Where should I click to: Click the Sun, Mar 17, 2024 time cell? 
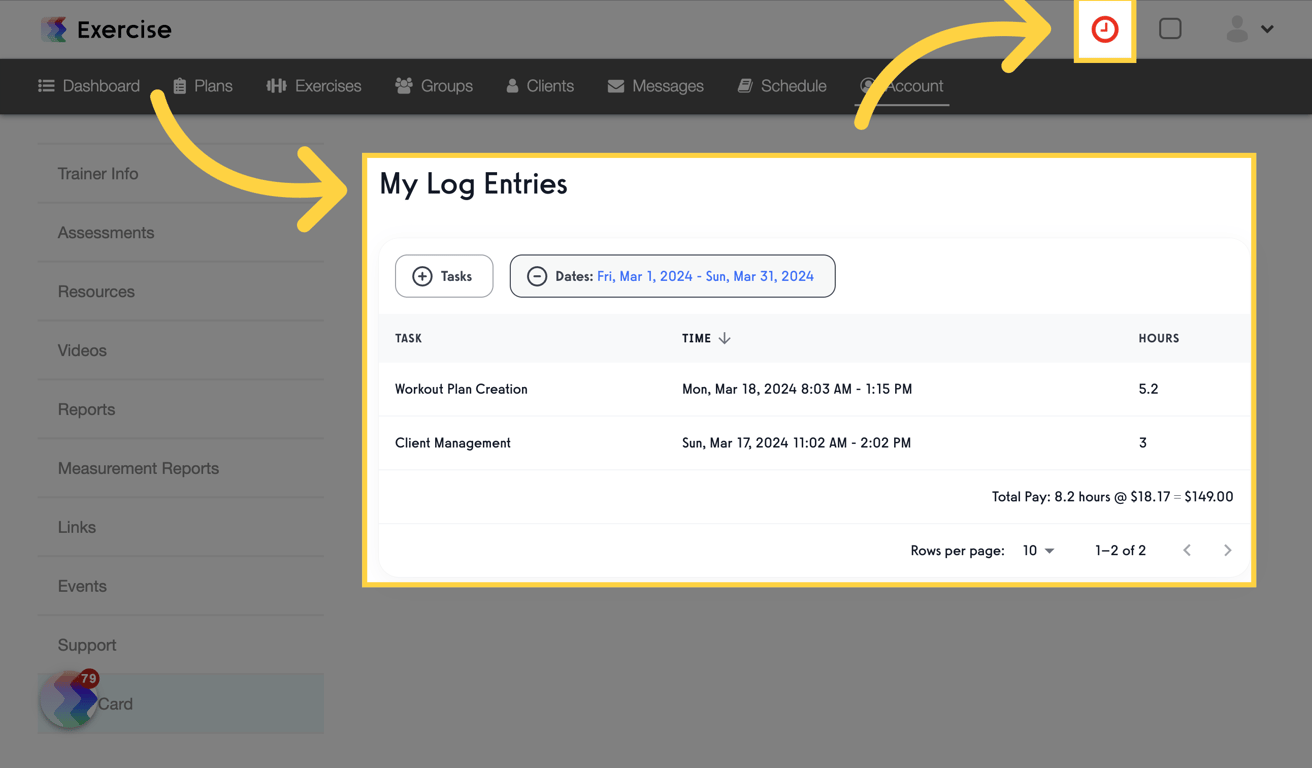796,443
